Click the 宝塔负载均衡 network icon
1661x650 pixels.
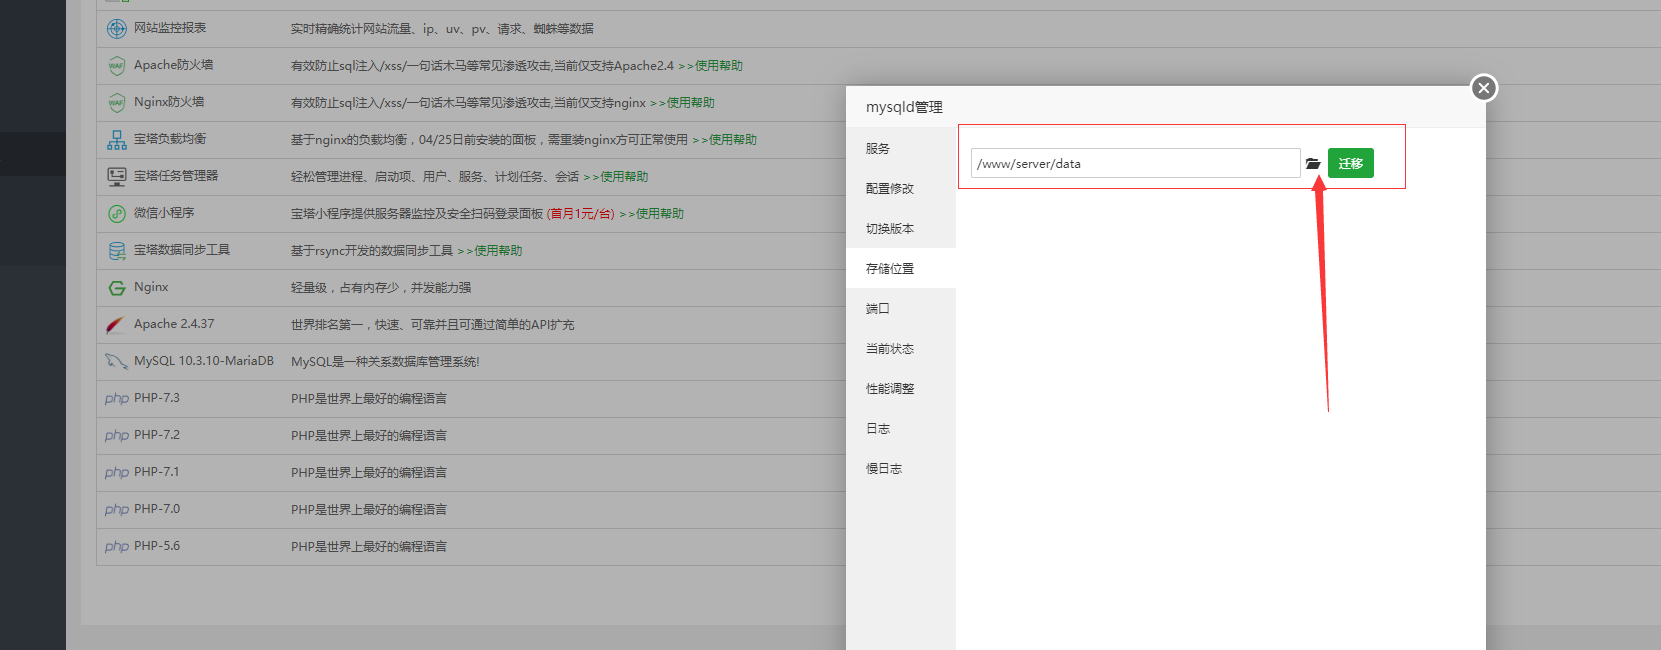(x=117, y=139)
